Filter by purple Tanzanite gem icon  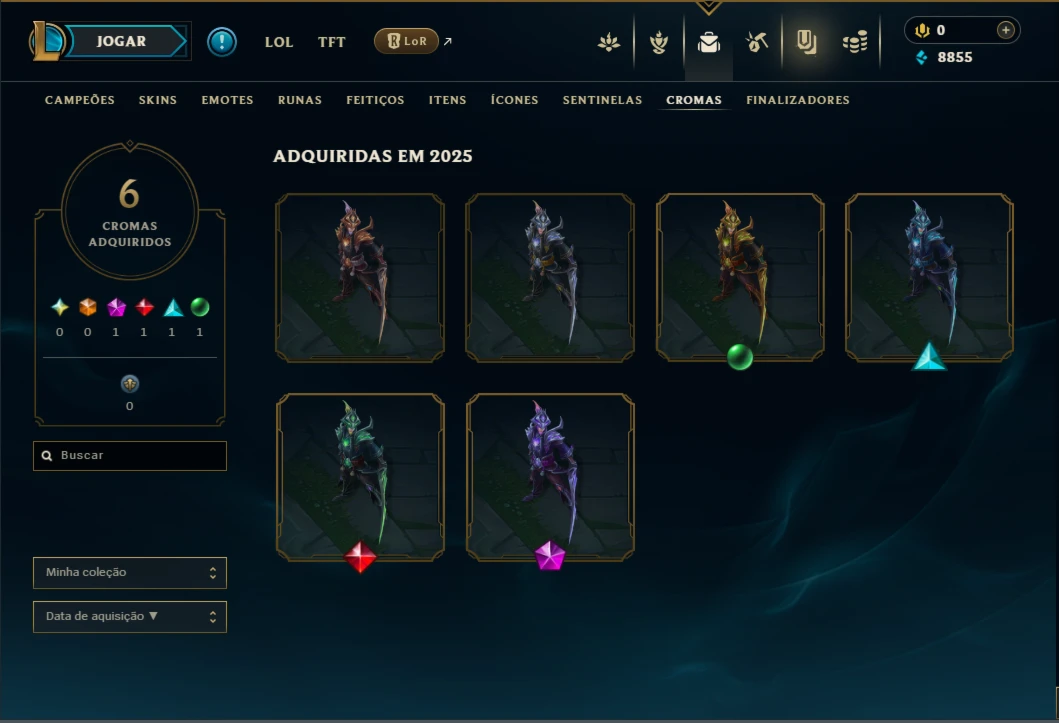pos(116,307)
